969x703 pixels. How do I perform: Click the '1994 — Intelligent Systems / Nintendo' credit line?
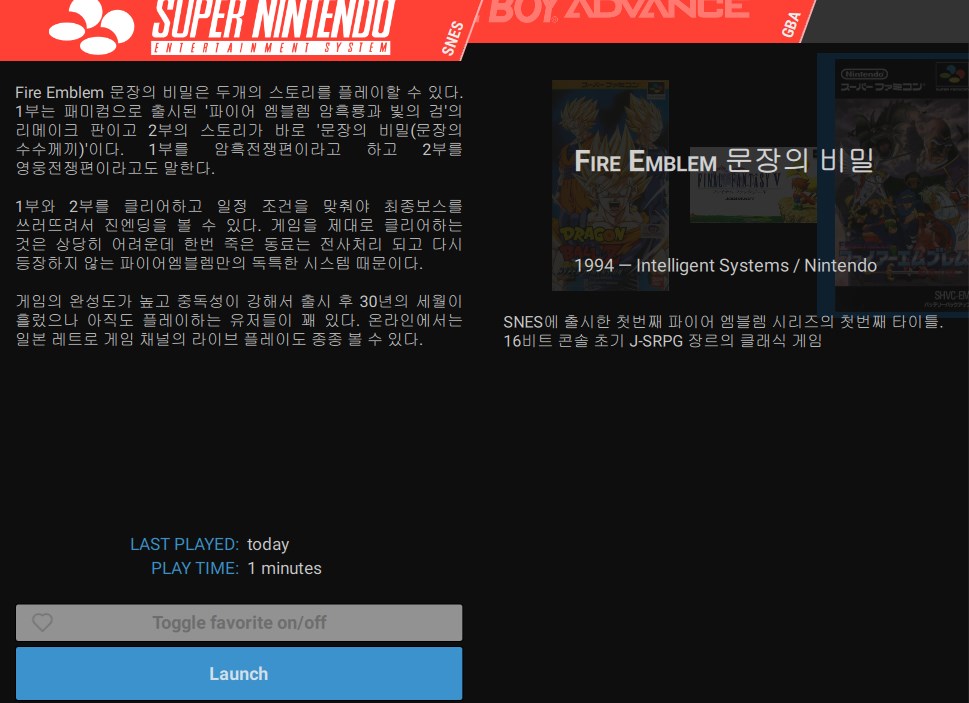pyautogui.click(x=725, y=266)
